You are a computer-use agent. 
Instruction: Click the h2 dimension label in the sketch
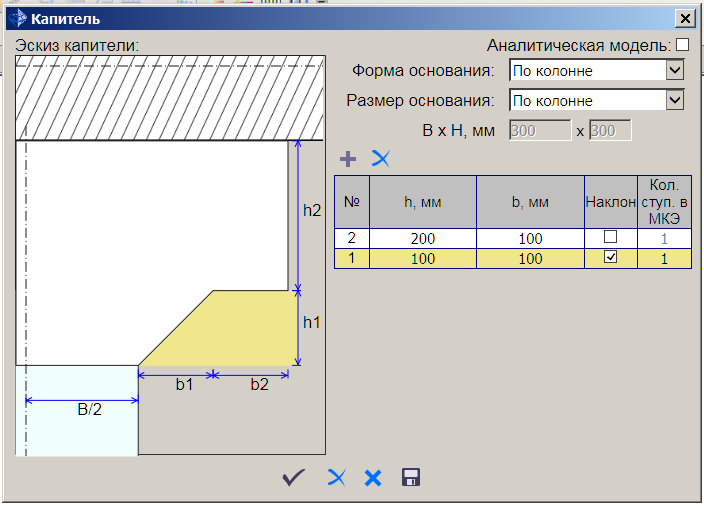312,210
